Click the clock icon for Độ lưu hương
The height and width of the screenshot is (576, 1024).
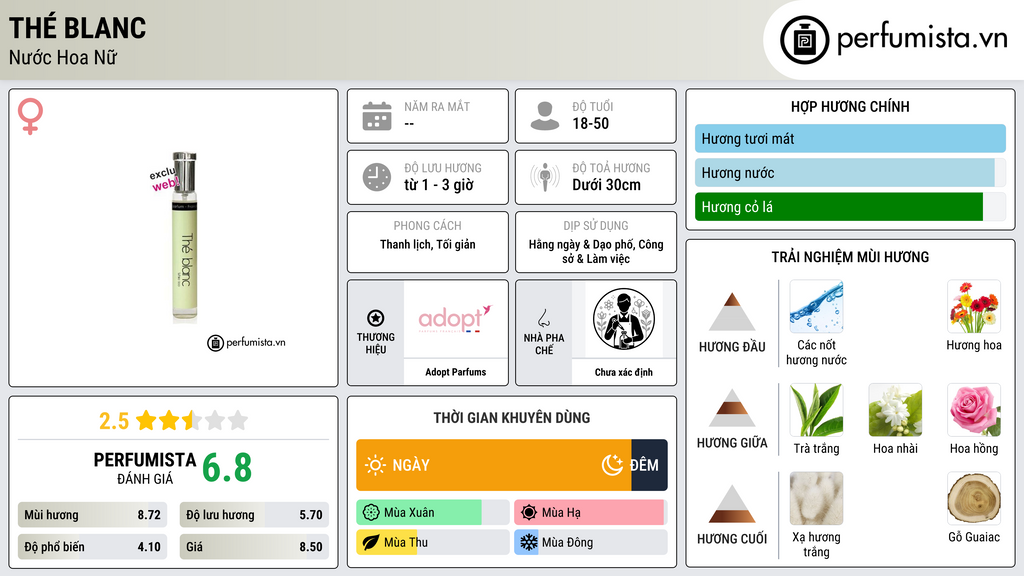377,177
